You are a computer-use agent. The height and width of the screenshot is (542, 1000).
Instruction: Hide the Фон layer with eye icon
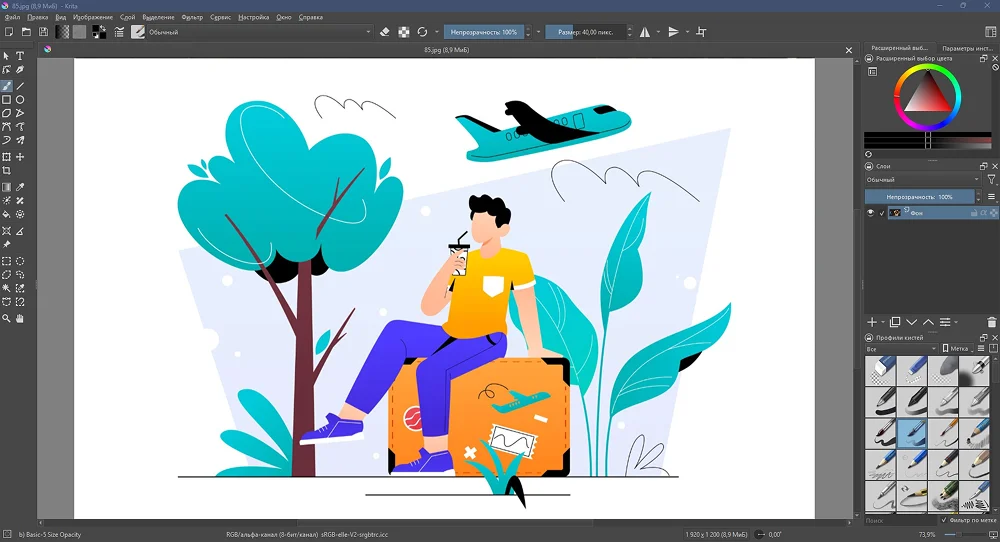[870, 213]
